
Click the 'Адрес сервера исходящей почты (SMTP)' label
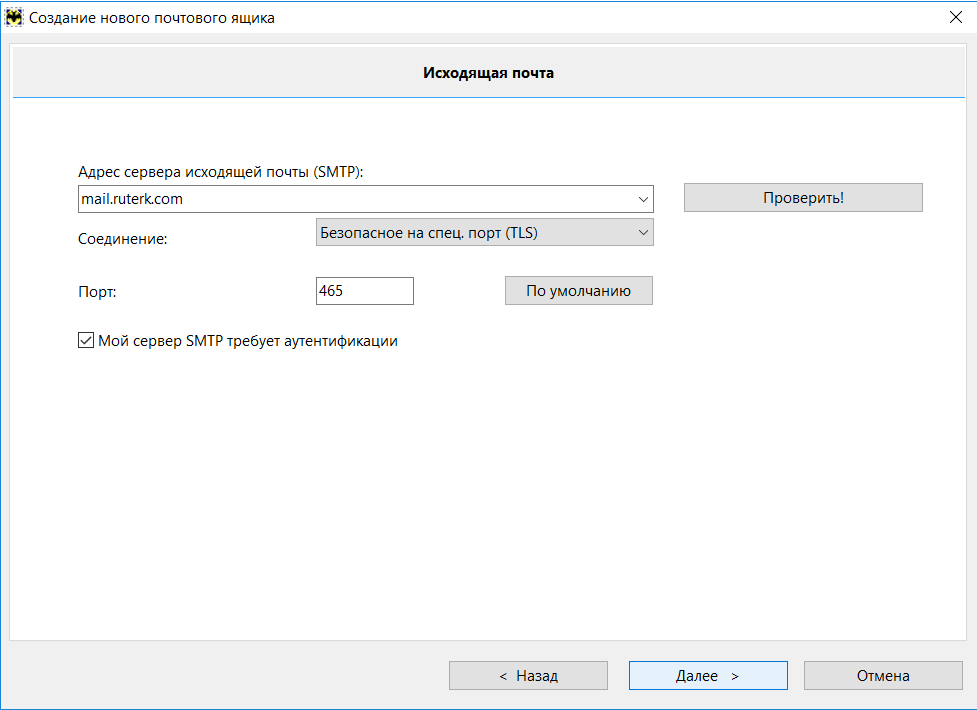click(220, 172)
